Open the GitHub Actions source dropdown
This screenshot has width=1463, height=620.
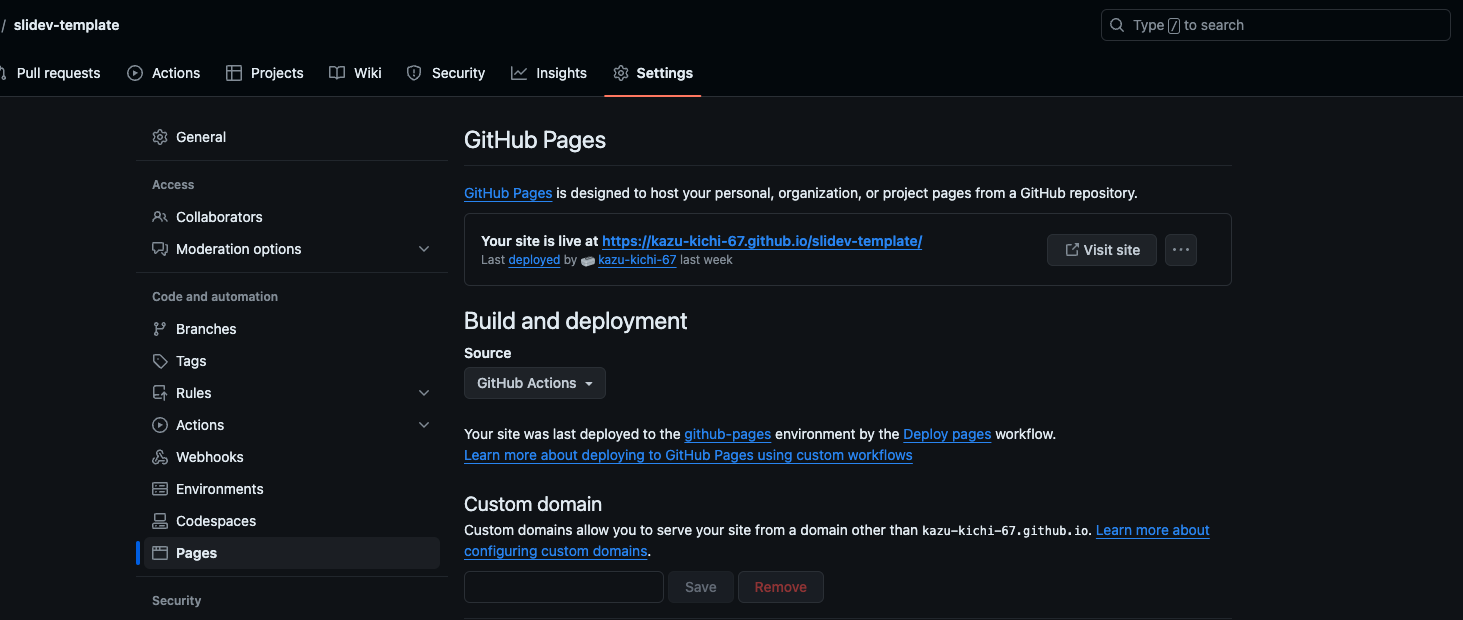coord(535,383)
